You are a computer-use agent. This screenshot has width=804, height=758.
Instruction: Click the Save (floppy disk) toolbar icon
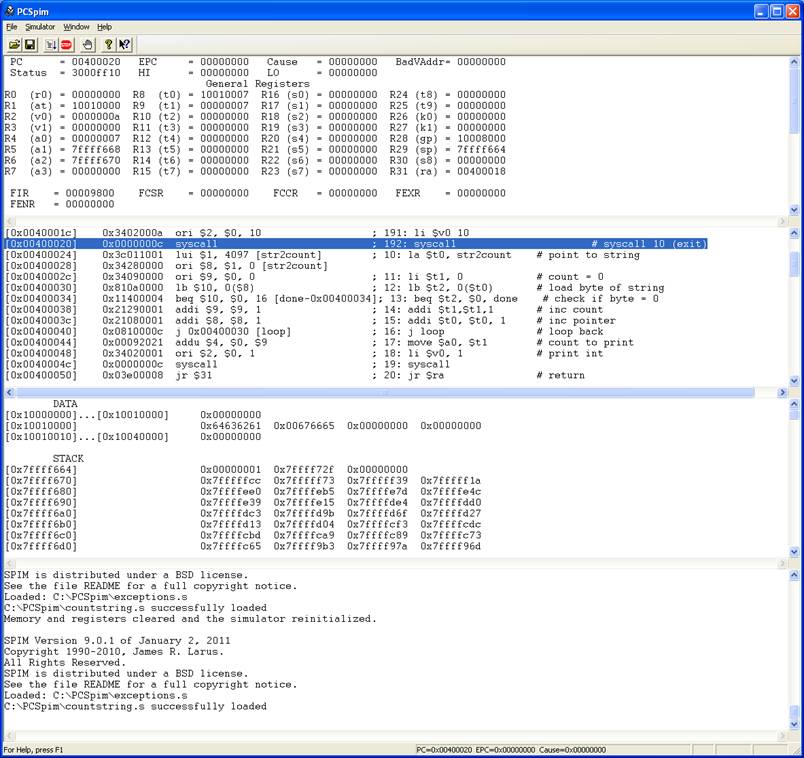[30, 45]
